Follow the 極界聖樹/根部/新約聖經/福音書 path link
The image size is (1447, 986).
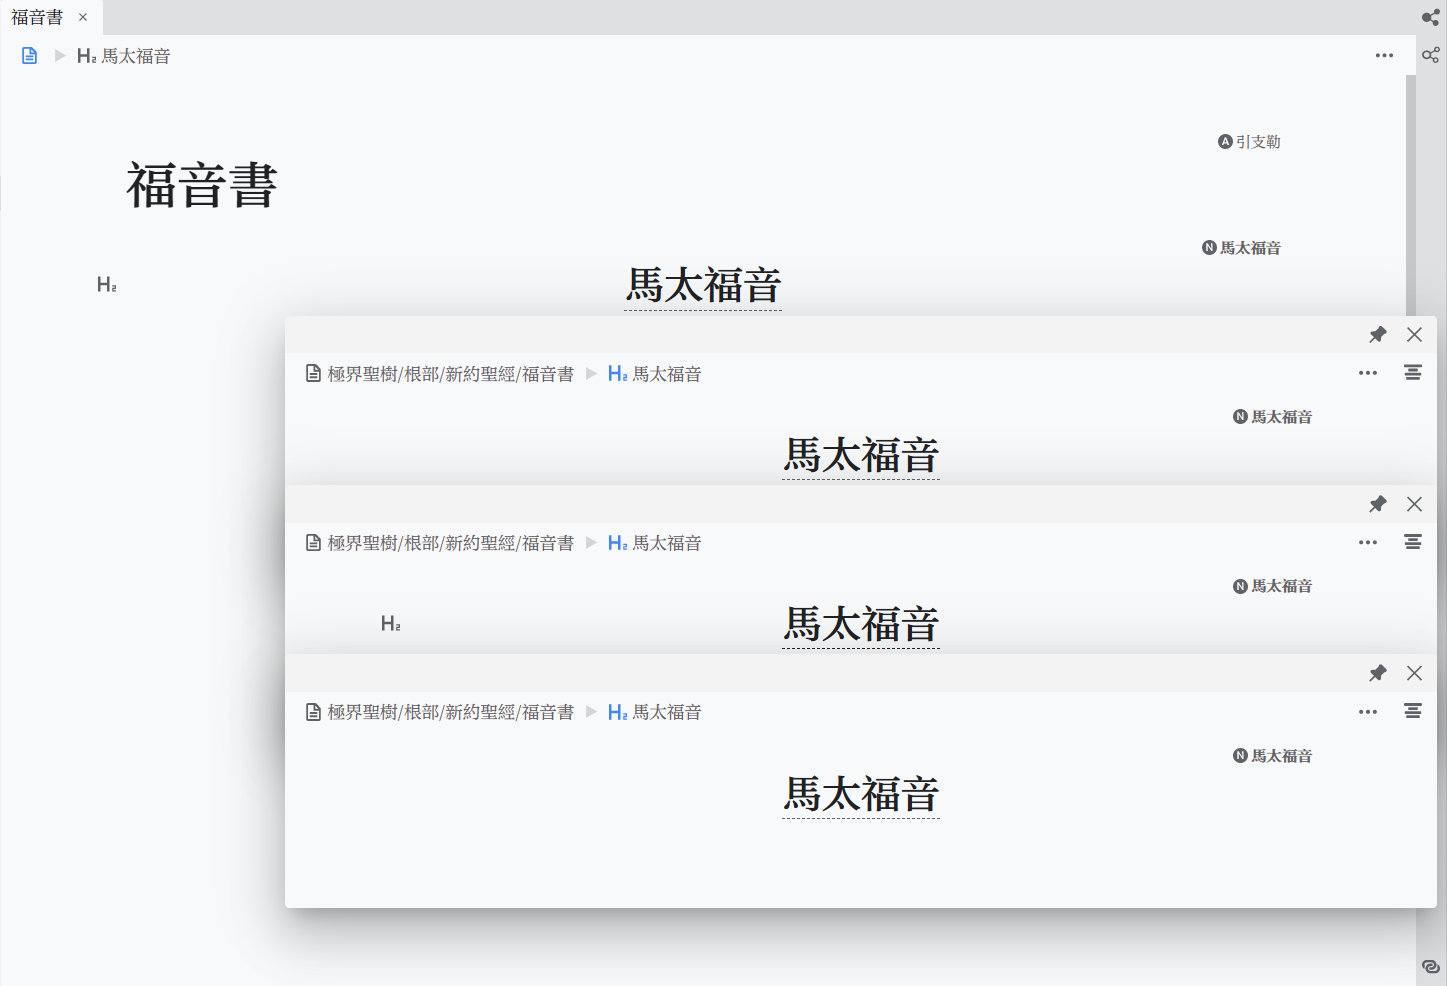[x=449, y=373]
